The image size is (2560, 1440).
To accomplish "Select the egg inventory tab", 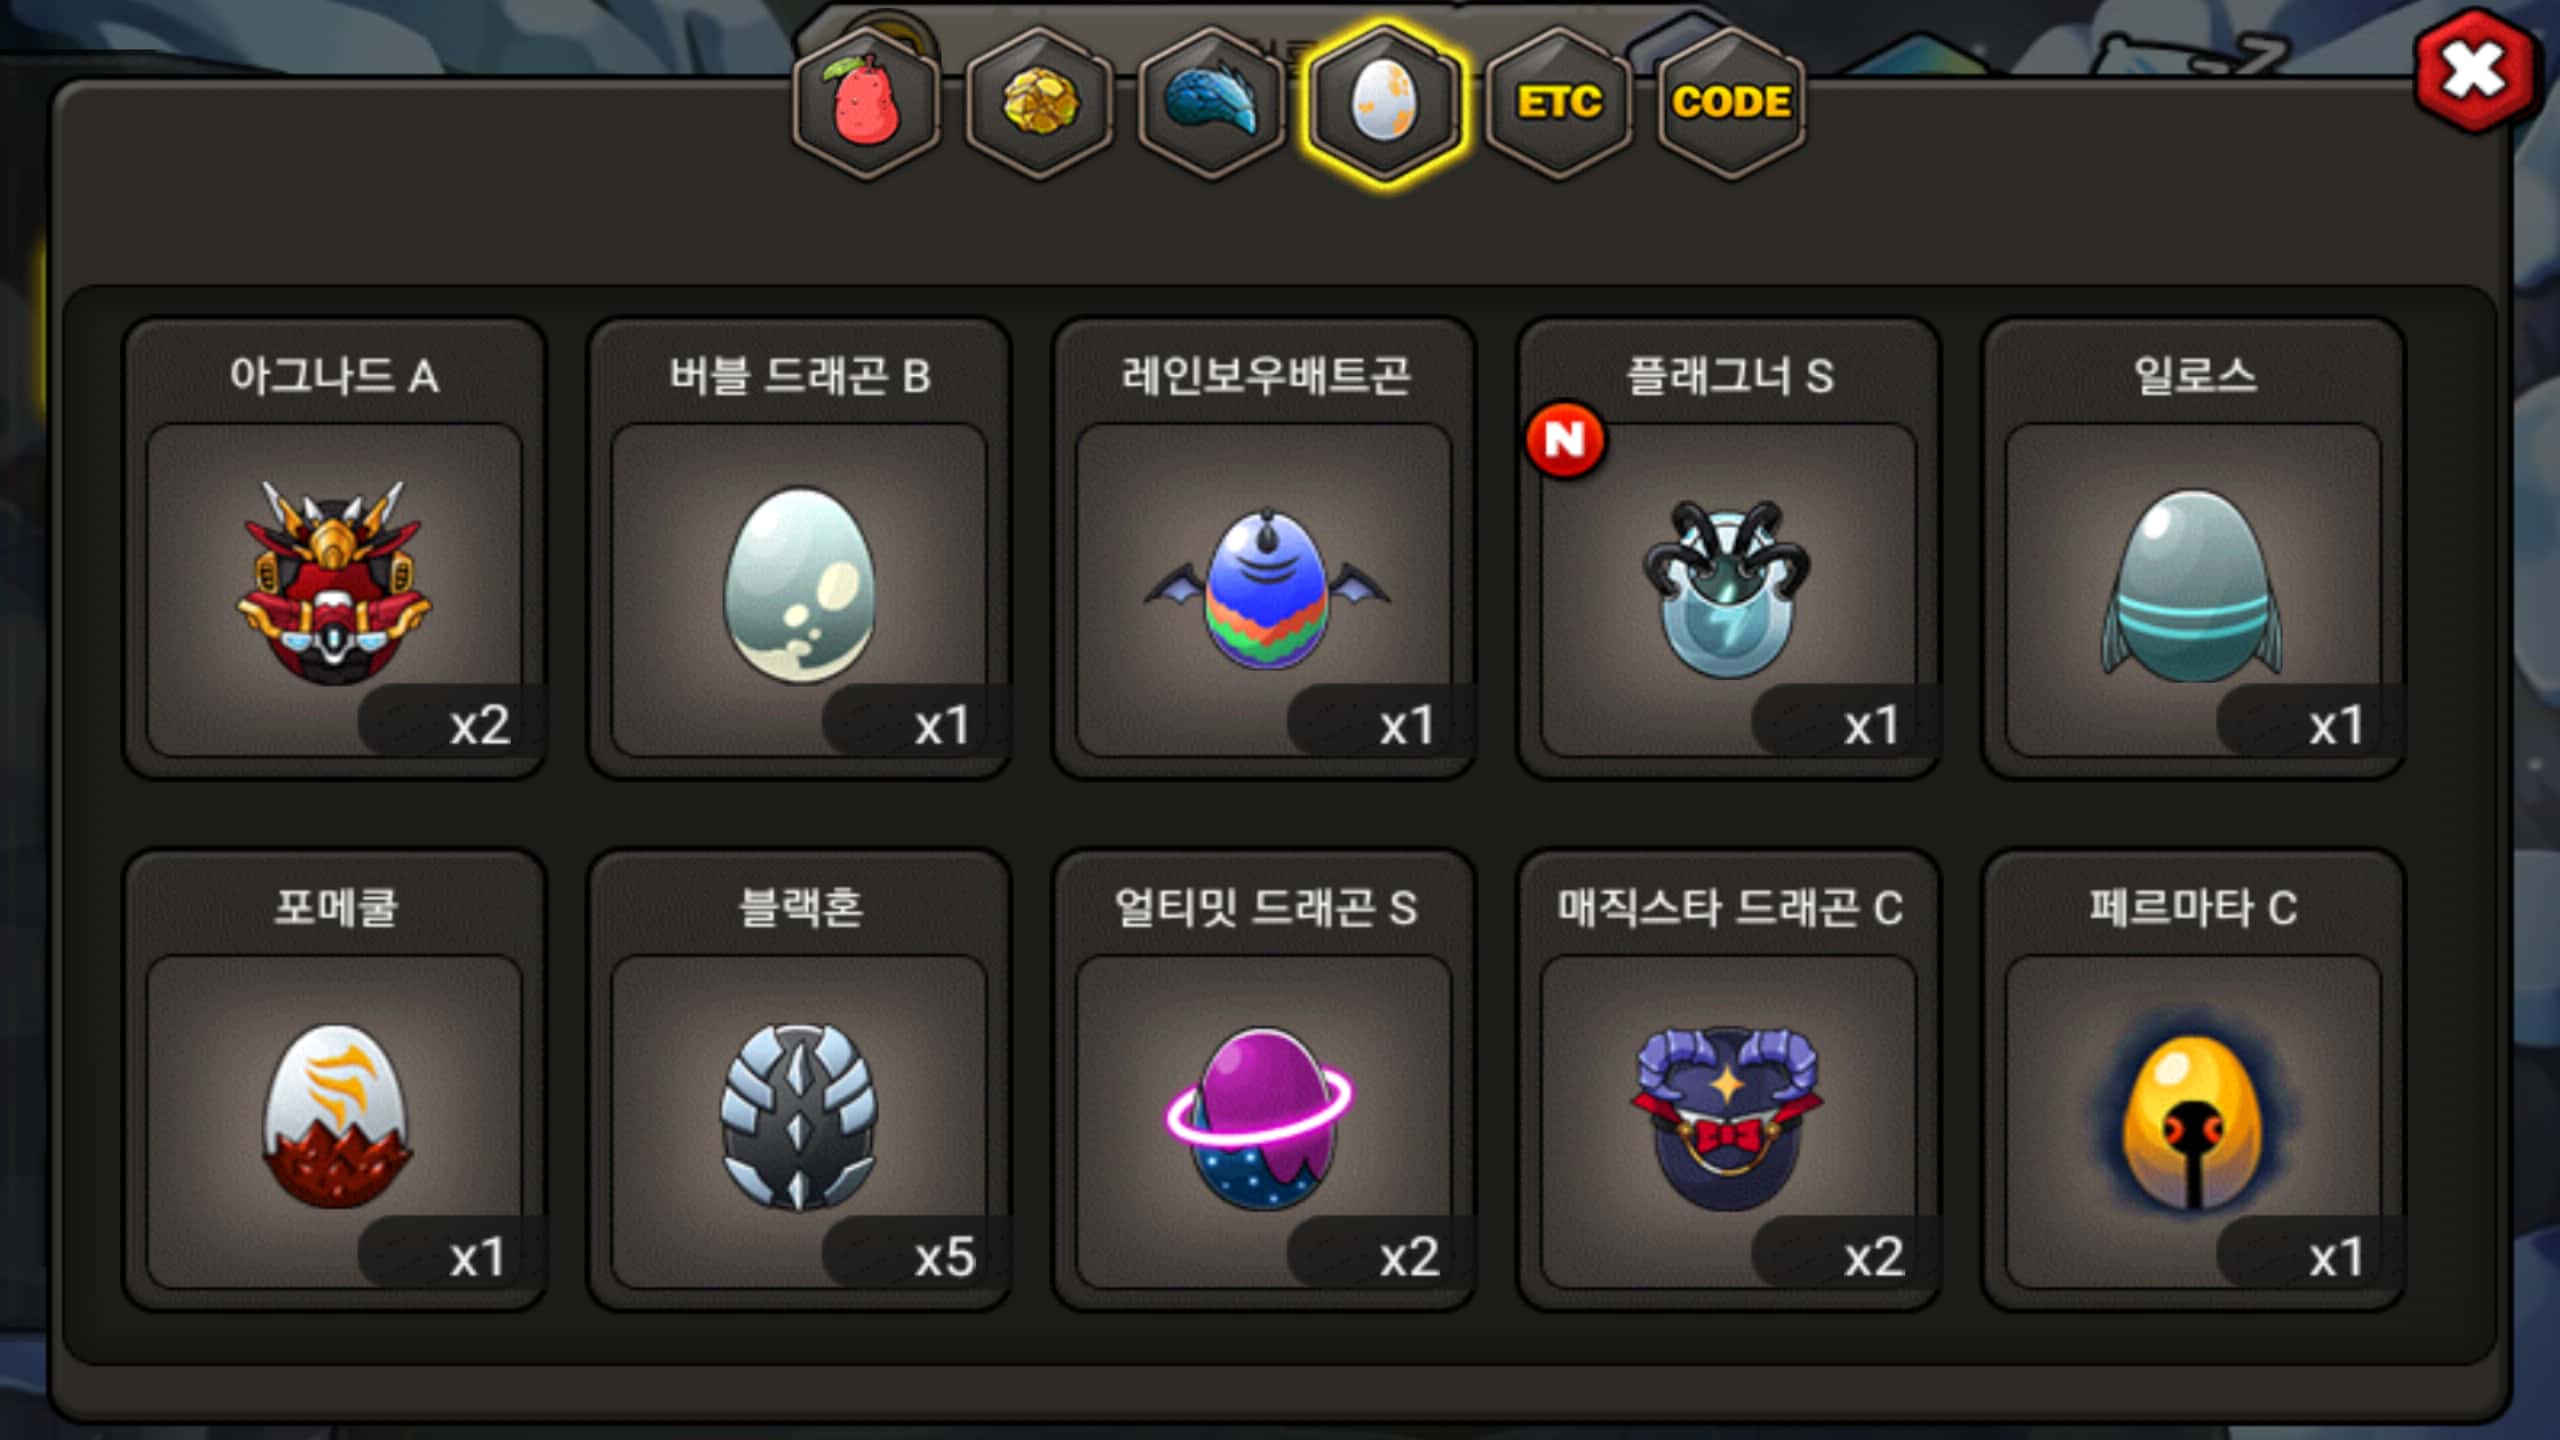I will (1385, 103).
